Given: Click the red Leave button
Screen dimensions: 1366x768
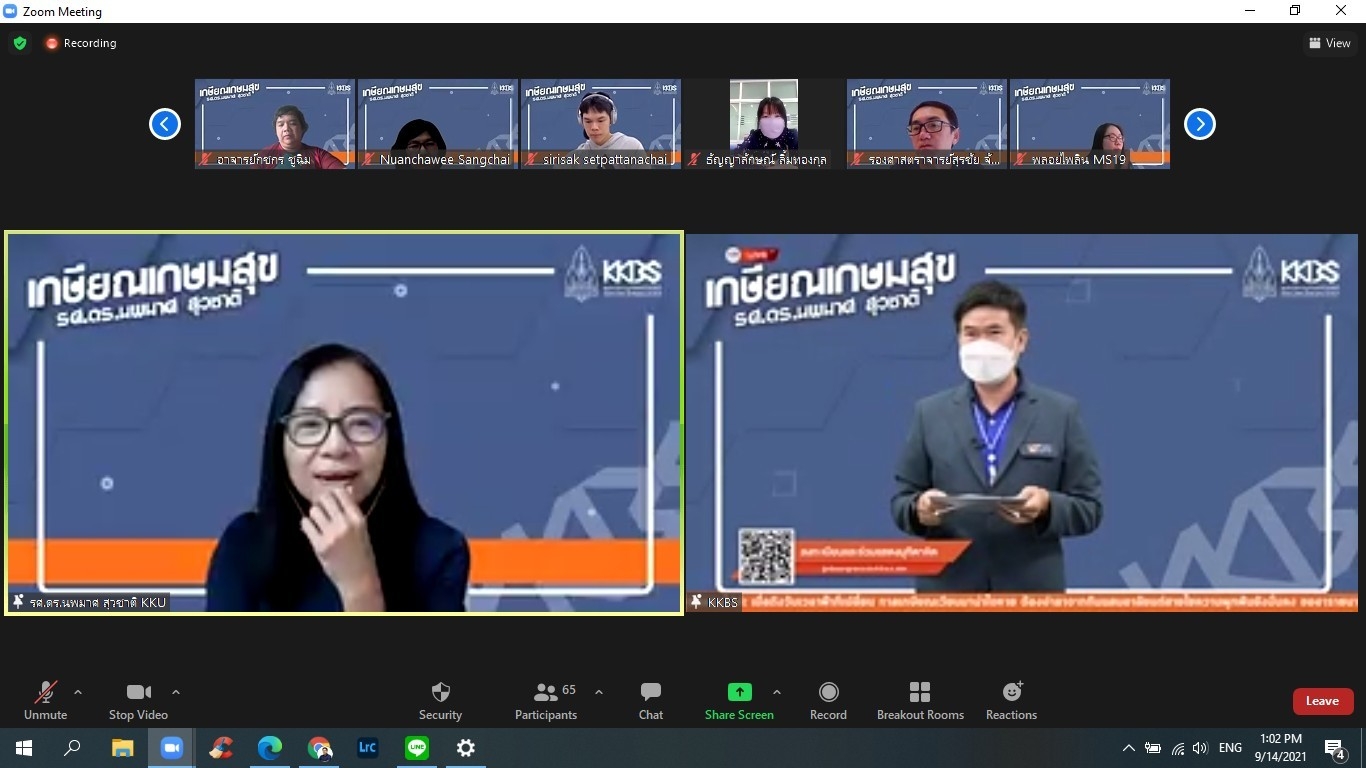Looking at the screenshot, I should point(1322,701).
